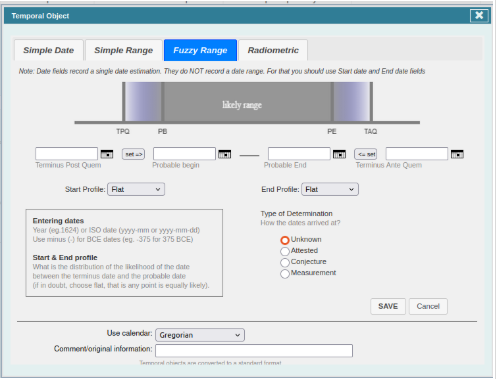The height and width of the screenshot is (379, 496).
Task: Open calendar picker for Probable begin
Action: coord(224,154)
